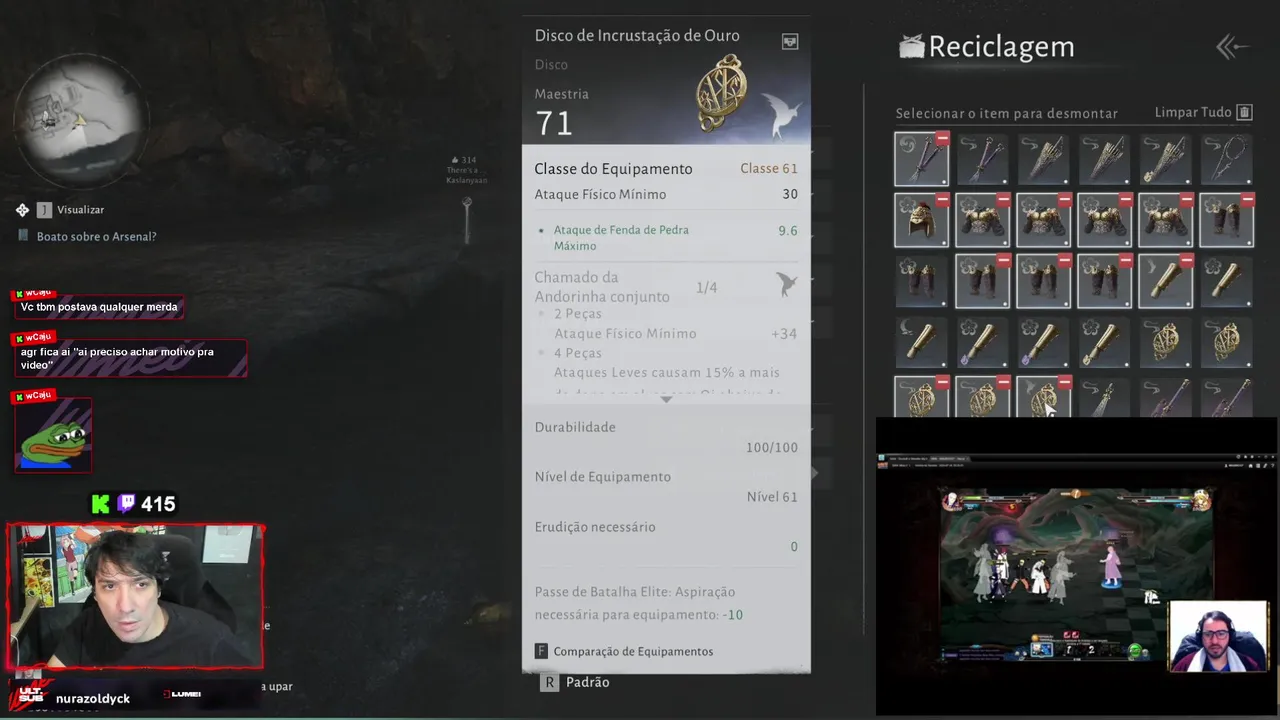1280x720 pixels.
Task: Deselect first disc in bottom row via minus
Action: [x=942, y=383]
